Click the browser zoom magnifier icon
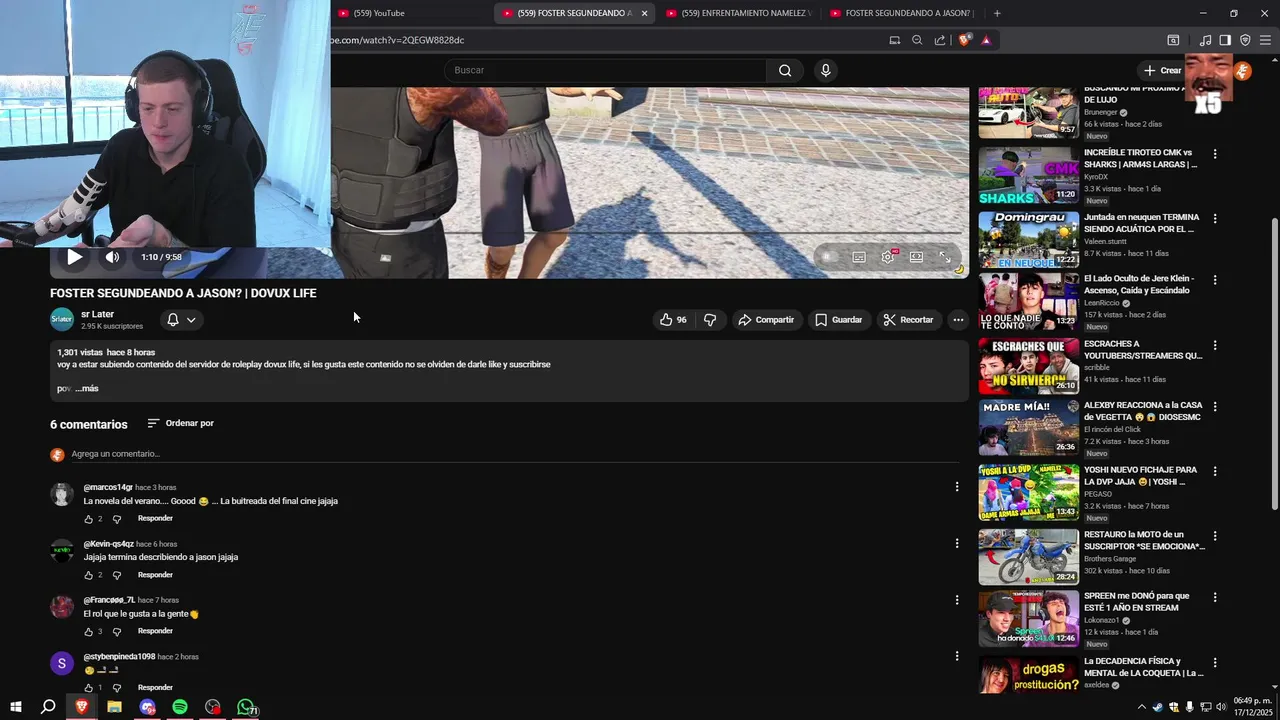1280x720 pixels. (x=917, y=40)
